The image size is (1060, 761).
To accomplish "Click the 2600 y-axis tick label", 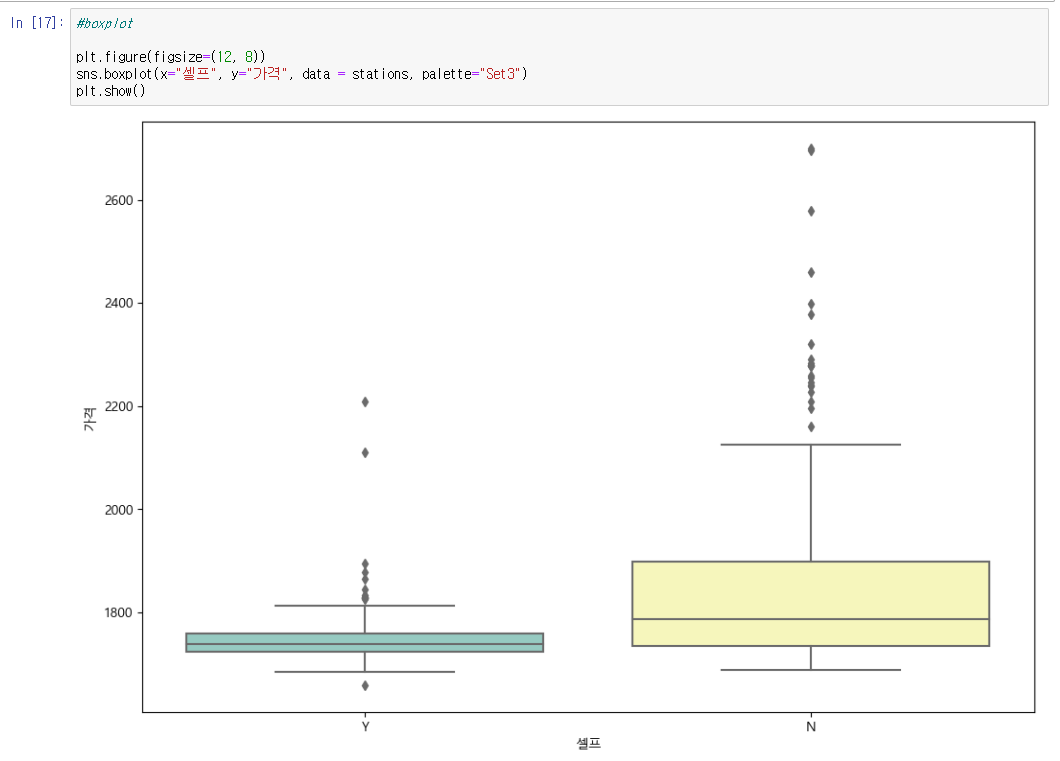I will tap(119, 200).
